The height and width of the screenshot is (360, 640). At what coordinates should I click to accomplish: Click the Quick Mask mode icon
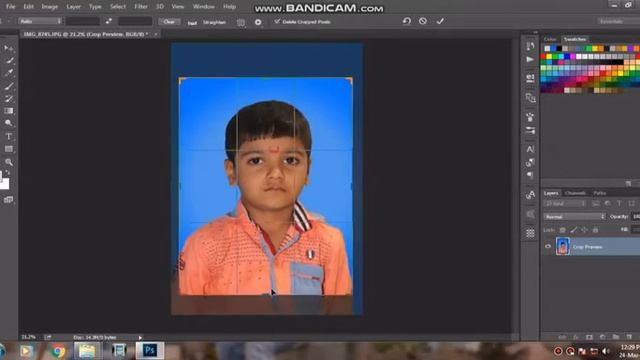(x=9, y=200)
